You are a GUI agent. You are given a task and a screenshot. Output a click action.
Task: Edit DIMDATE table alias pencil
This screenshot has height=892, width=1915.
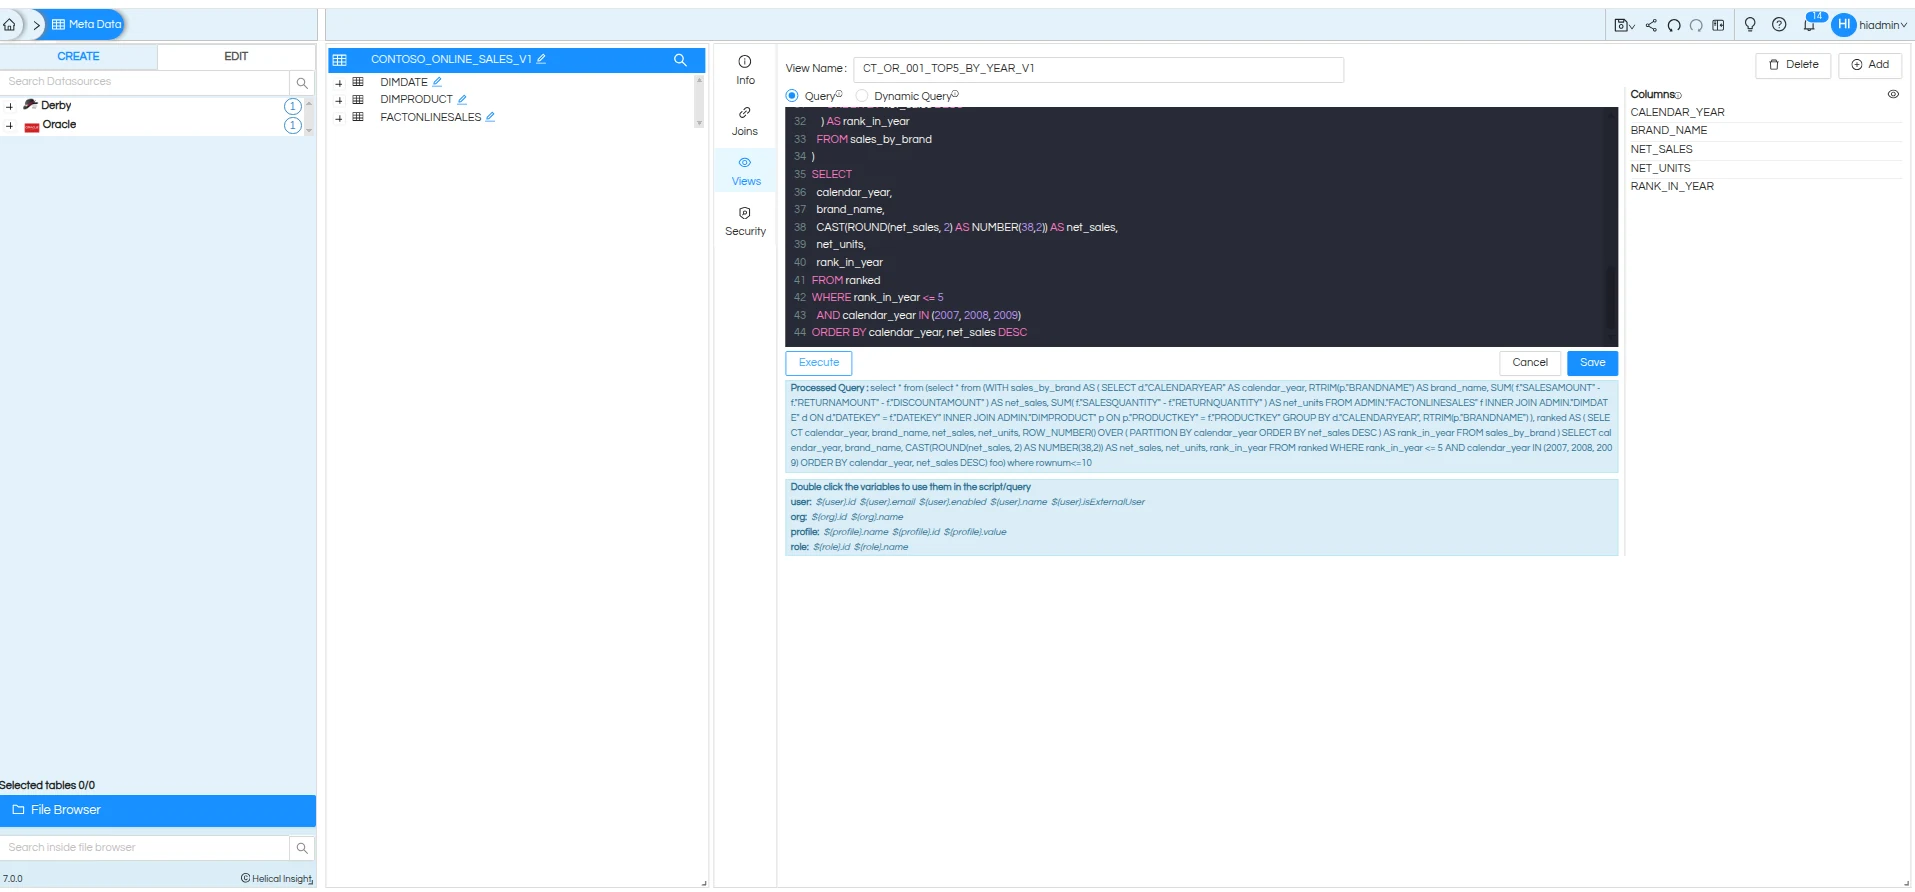pos(437,82)
